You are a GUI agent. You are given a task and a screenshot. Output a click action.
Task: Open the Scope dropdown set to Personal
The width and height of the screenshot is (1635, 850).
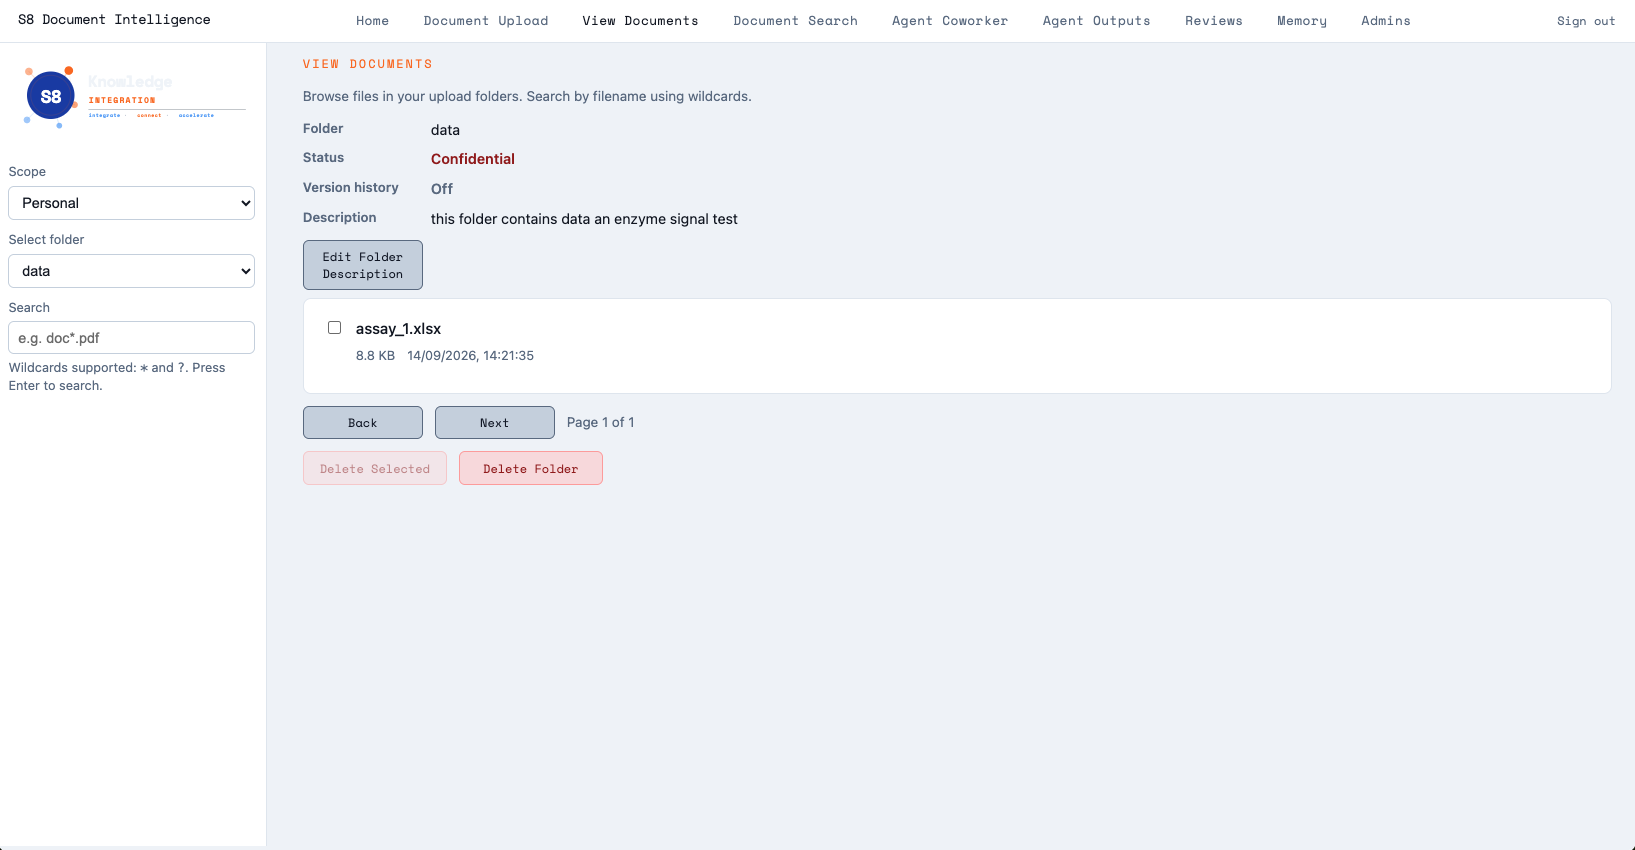coord(131,203)
